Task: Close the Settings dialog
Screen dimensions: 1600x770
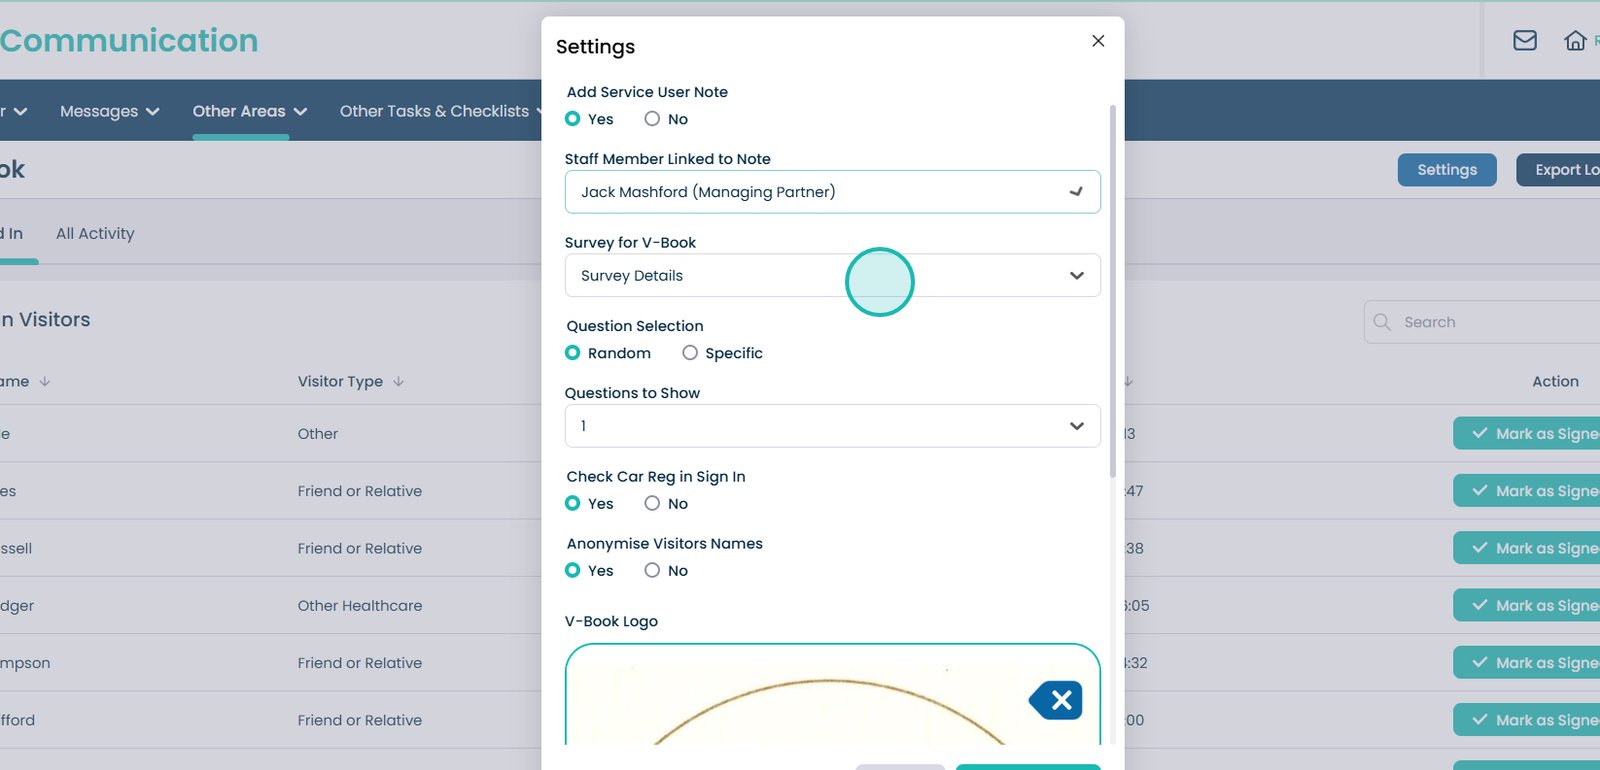Action: 1098,41
